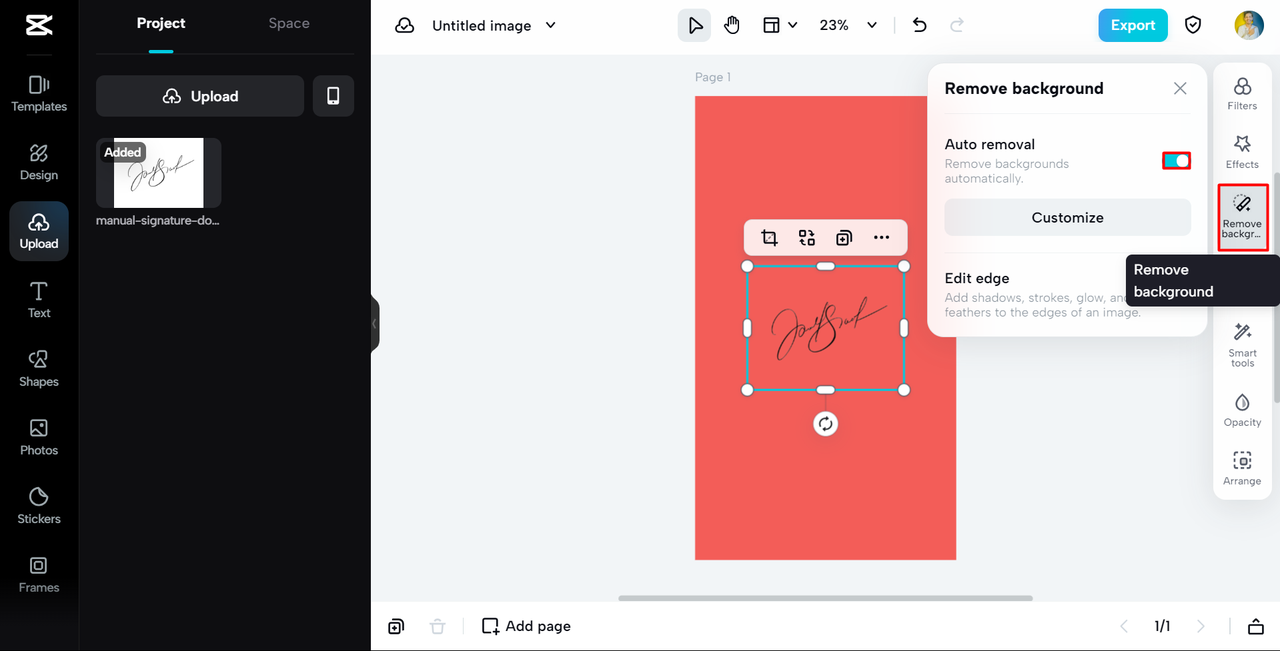Click the upload-from-phone icon button

(x=333, y=96)
